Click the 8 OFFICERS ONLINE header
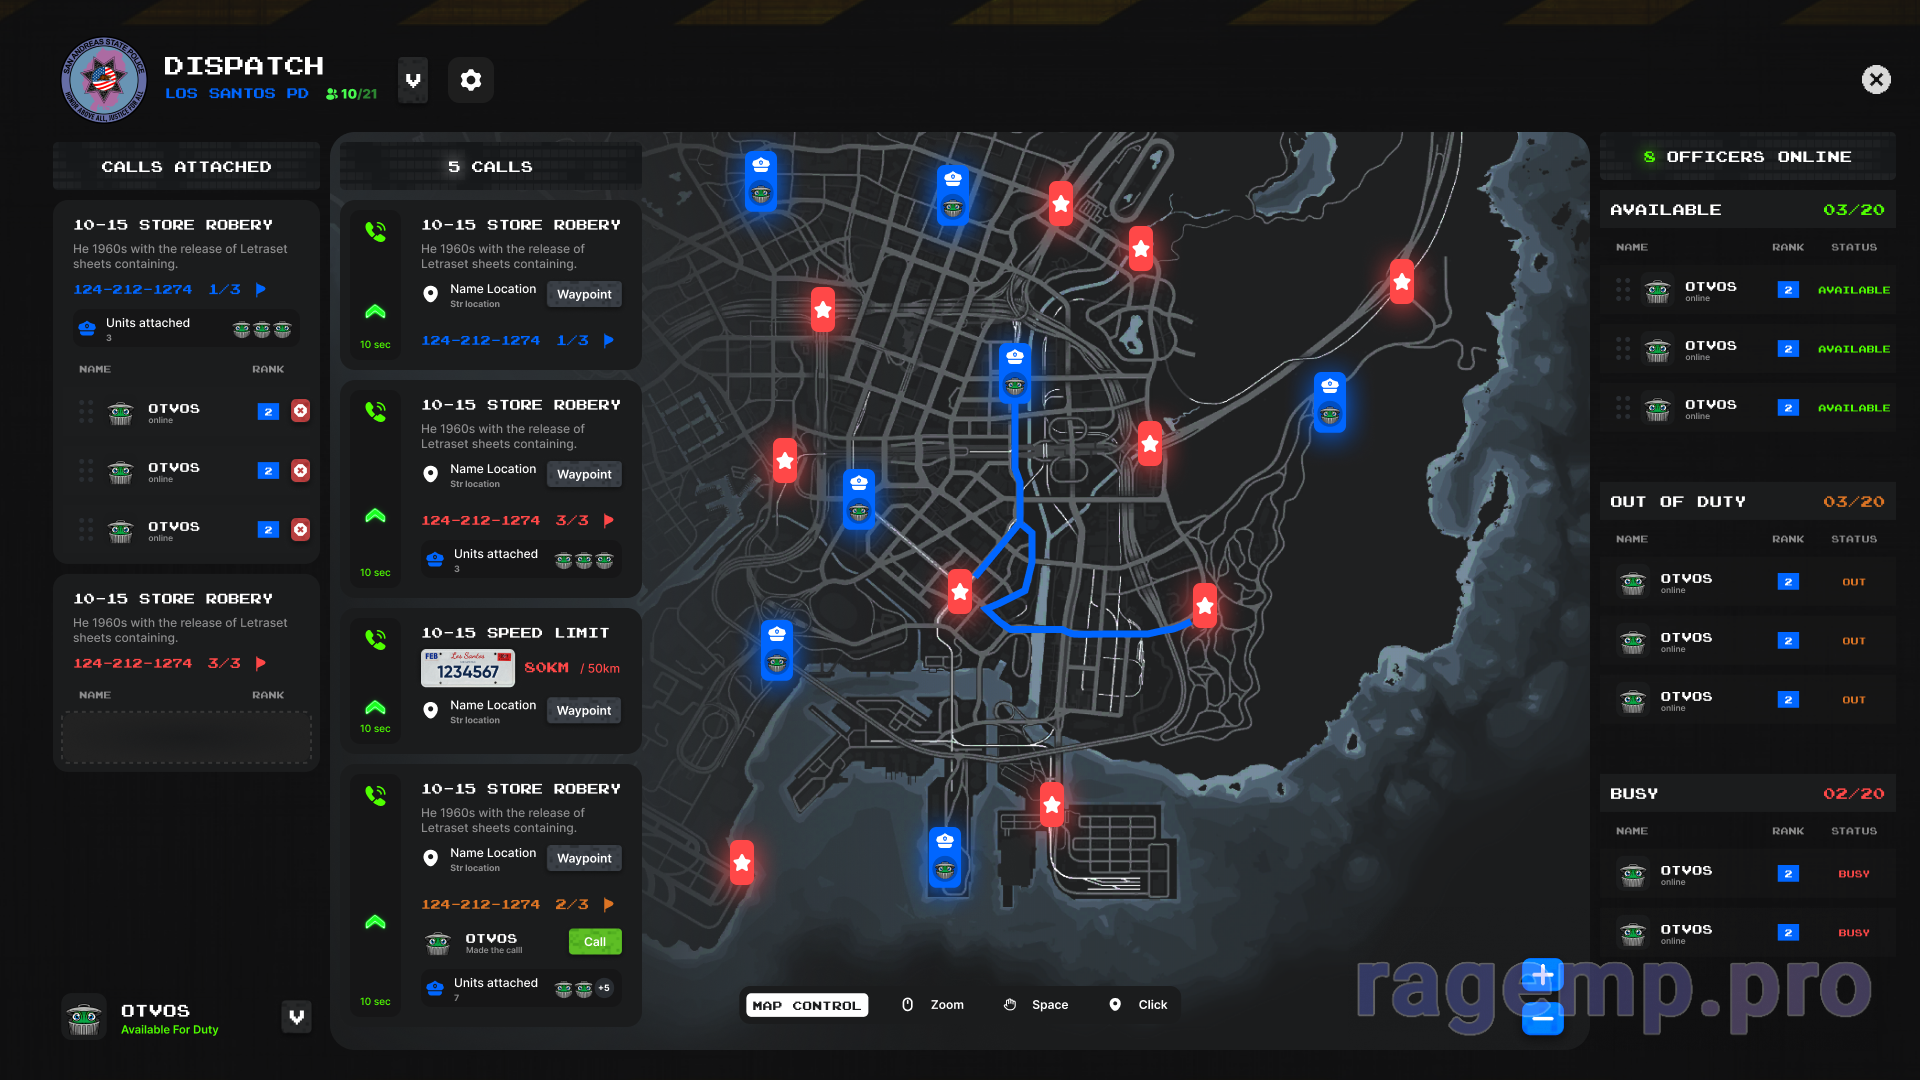The height and width of the screenshot is (1080, 1920). click(x=1747, y=157)
